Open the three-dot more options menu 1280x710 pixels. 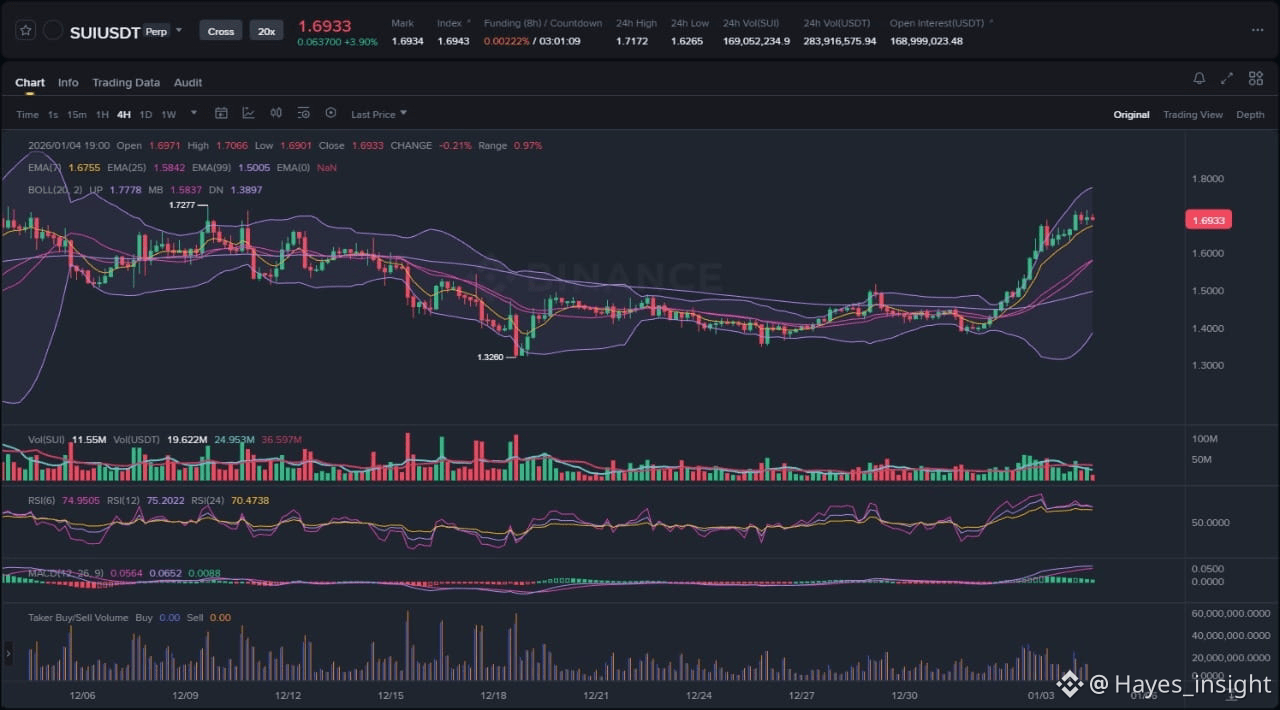pyautogui.click(x=1257, y=31)
